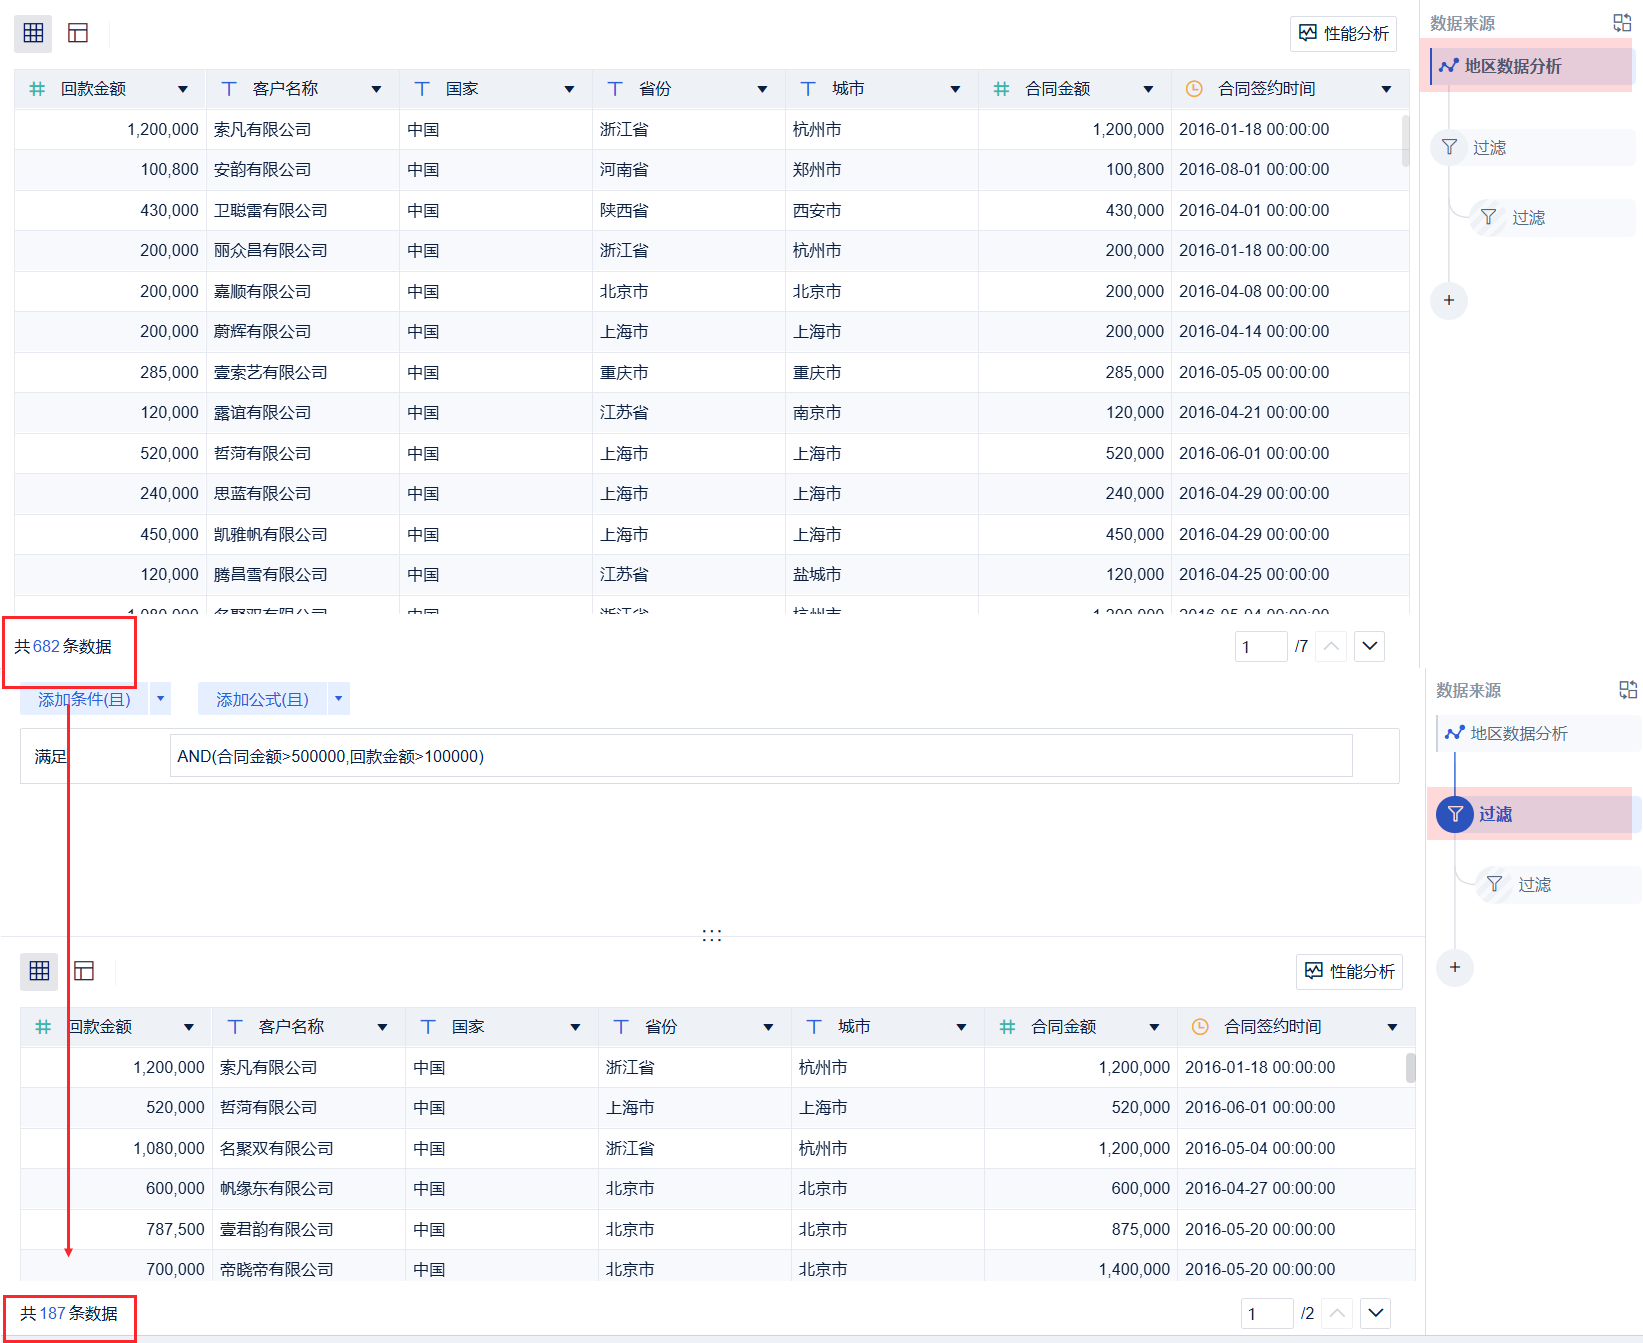The image size is (1643, 1343).
Task: Open 城市 column dropdown in lower table
Action: pyautogui.click(x=961, y=1027)
